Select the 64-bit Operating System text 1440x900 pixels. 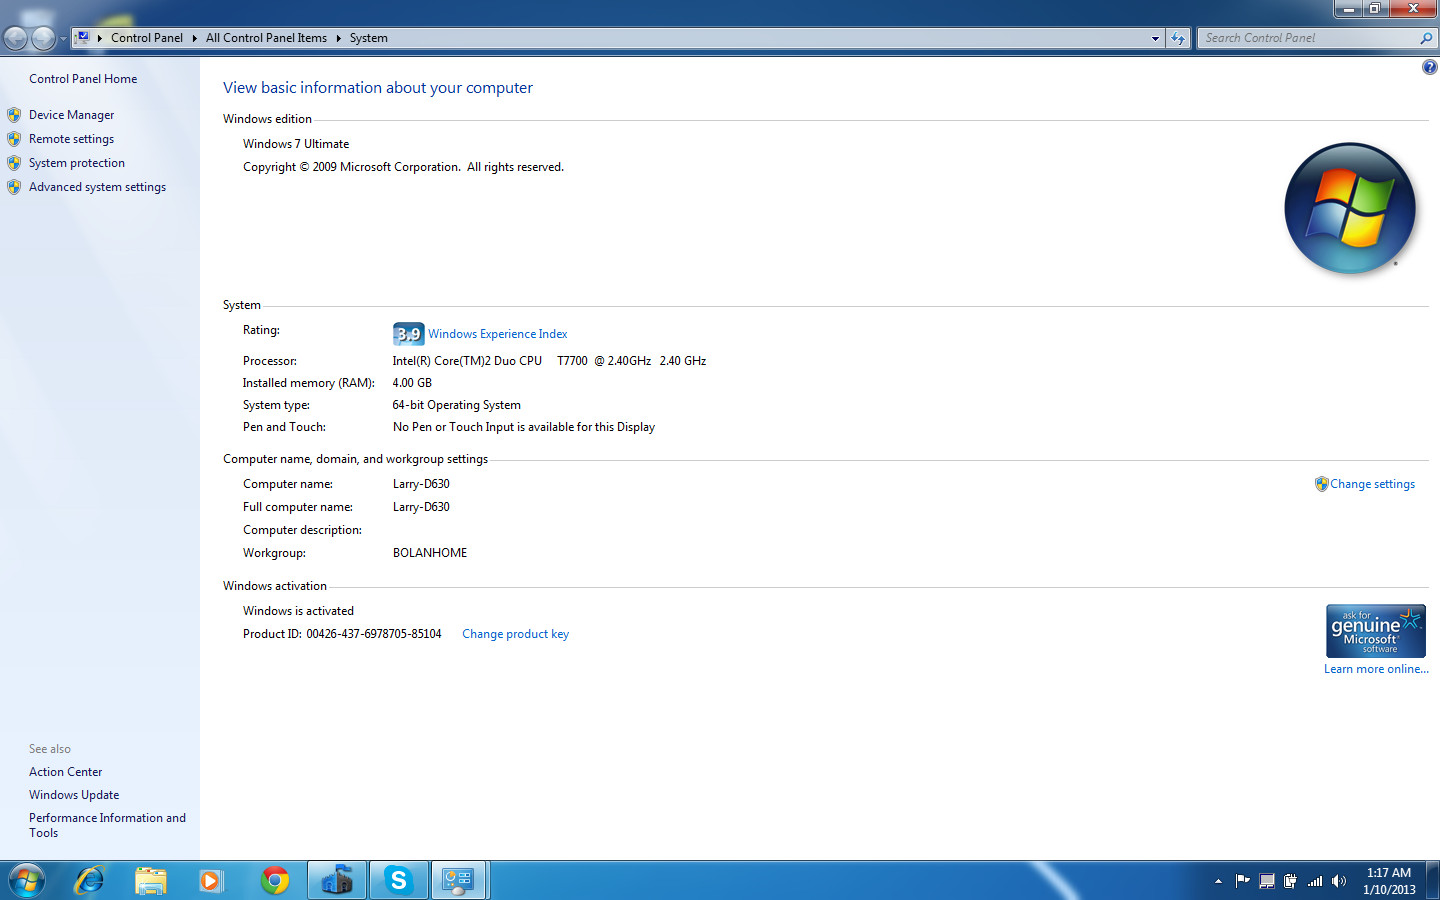click(x=457, y=405)
